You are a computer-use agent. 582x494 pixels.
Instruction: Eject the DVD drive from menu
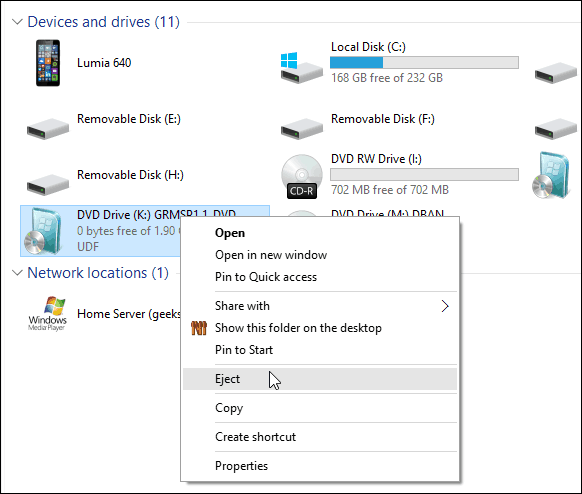[x=320, y=379]
